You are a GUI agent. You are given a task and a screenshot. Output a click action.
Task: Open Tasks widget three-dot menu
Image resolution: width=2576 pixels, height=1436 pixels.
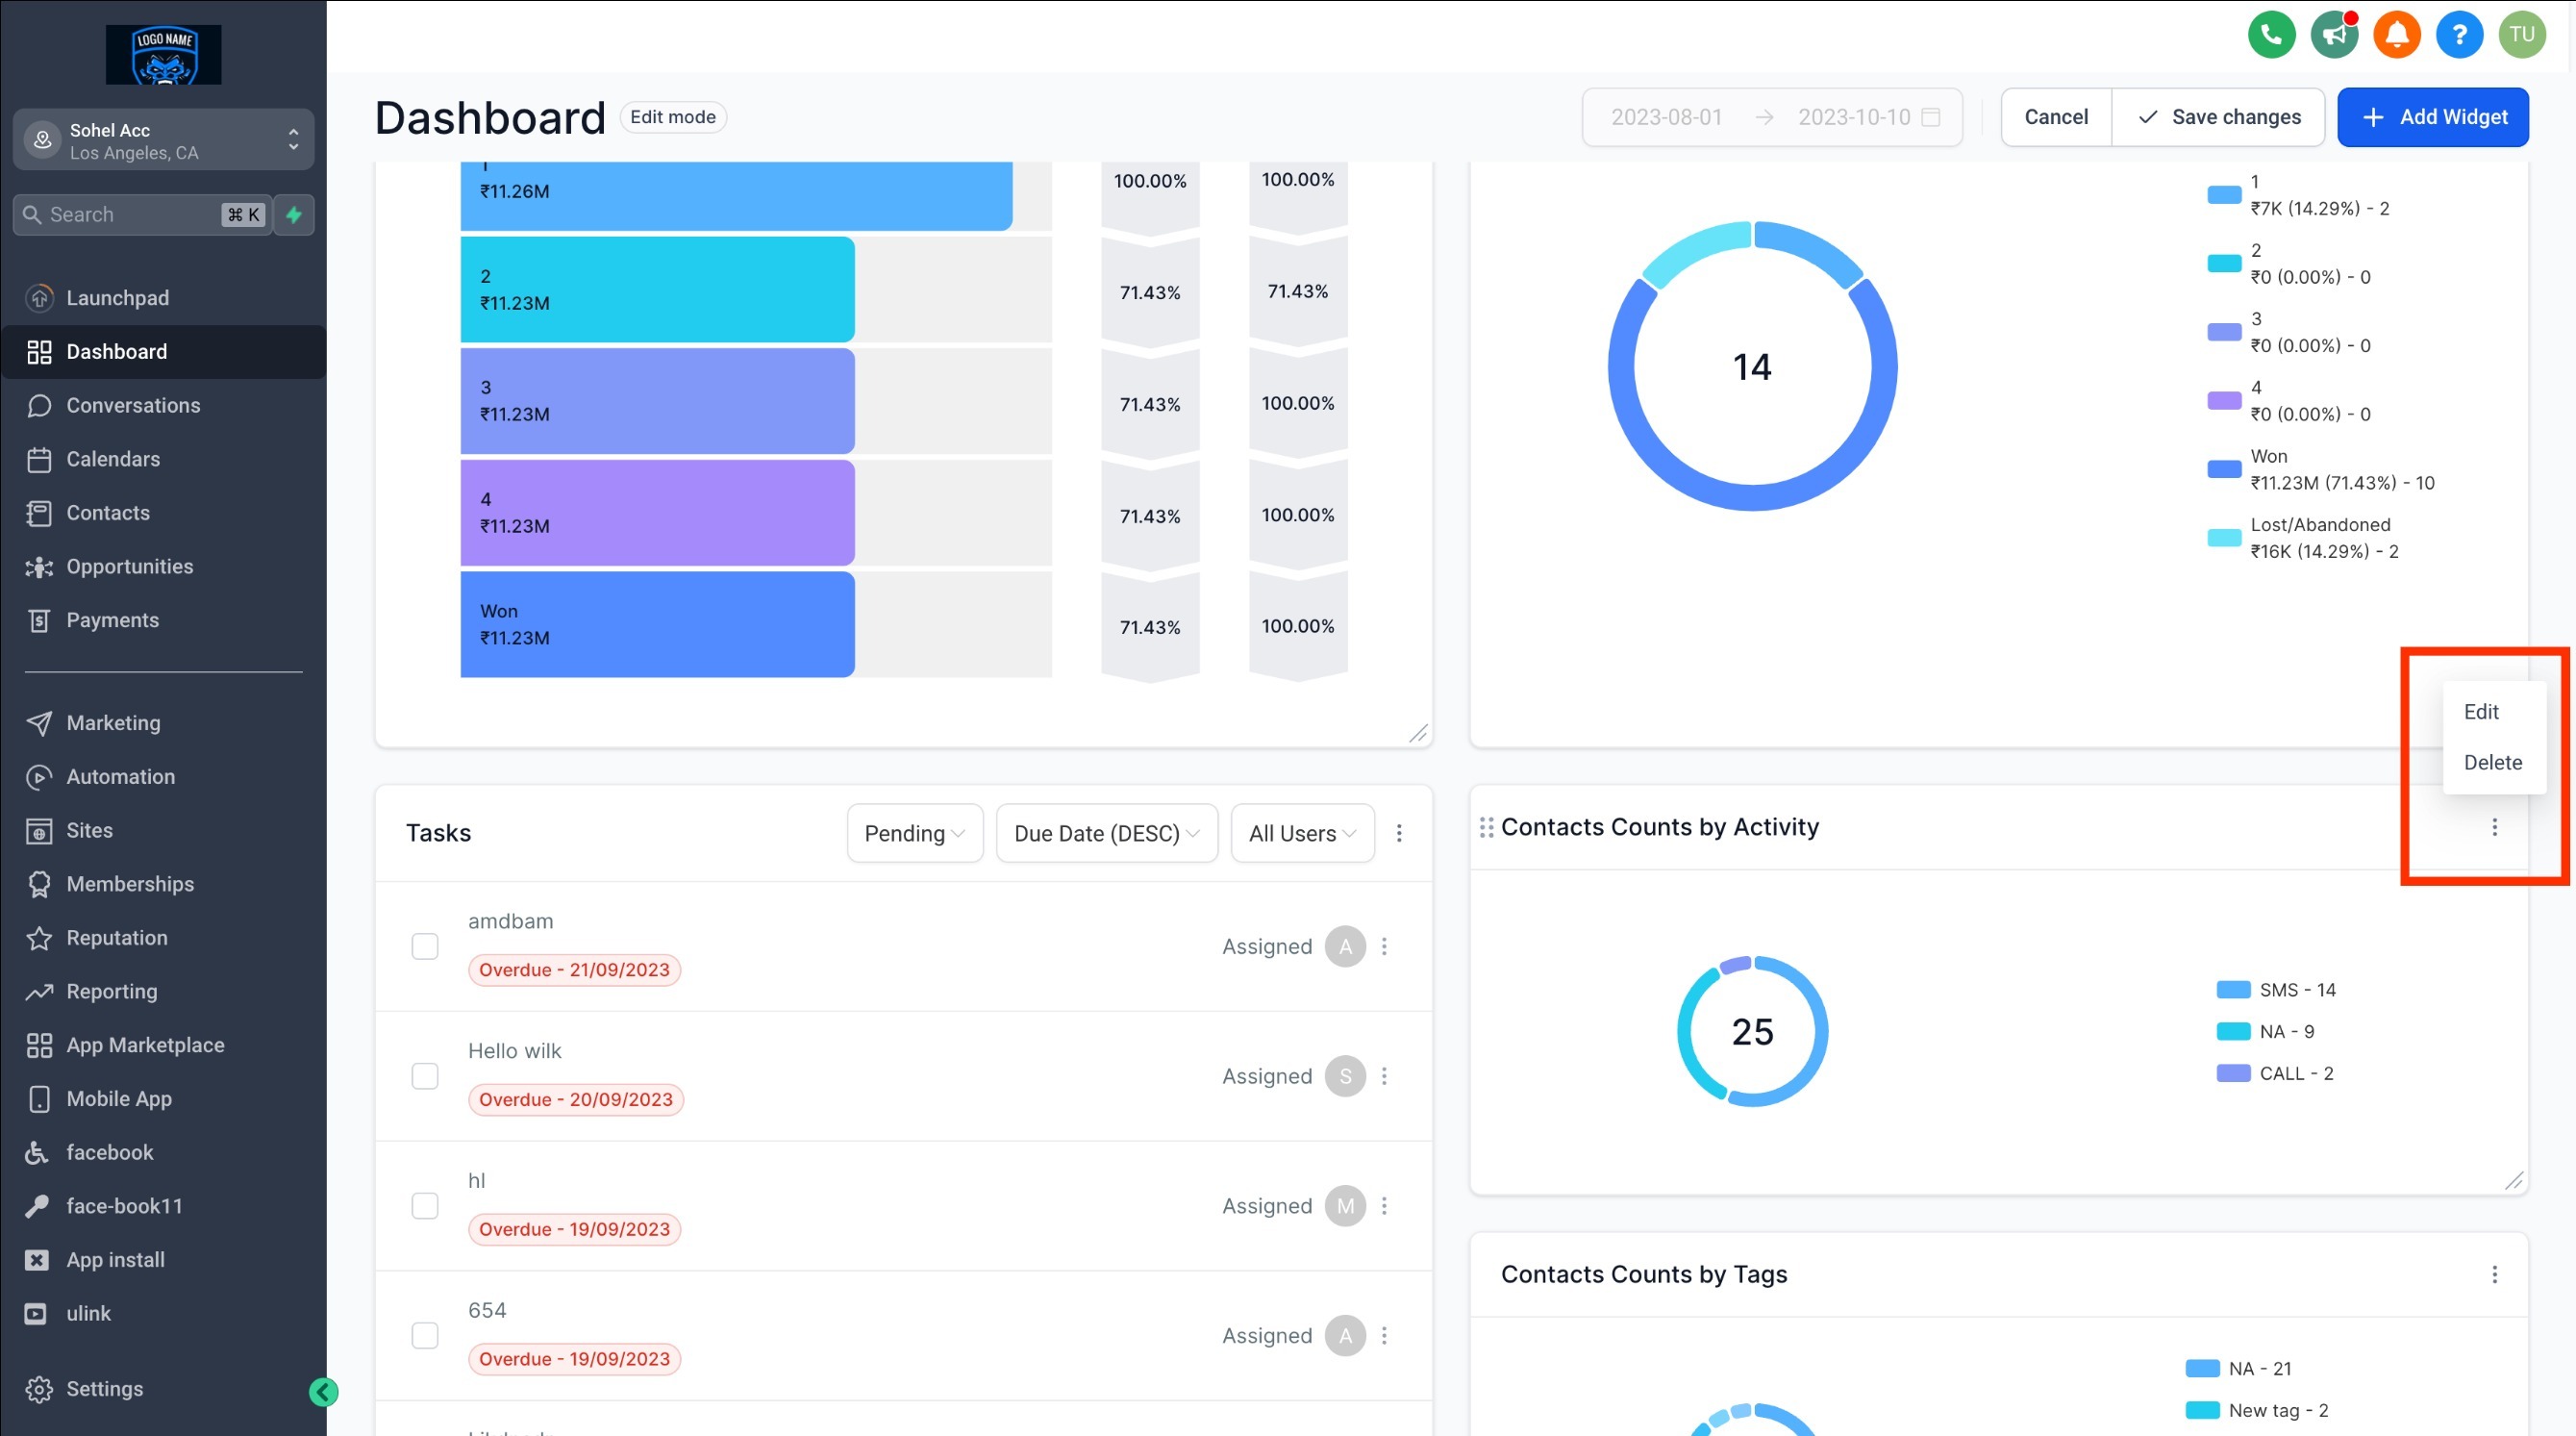click(x=1399, y=833)
